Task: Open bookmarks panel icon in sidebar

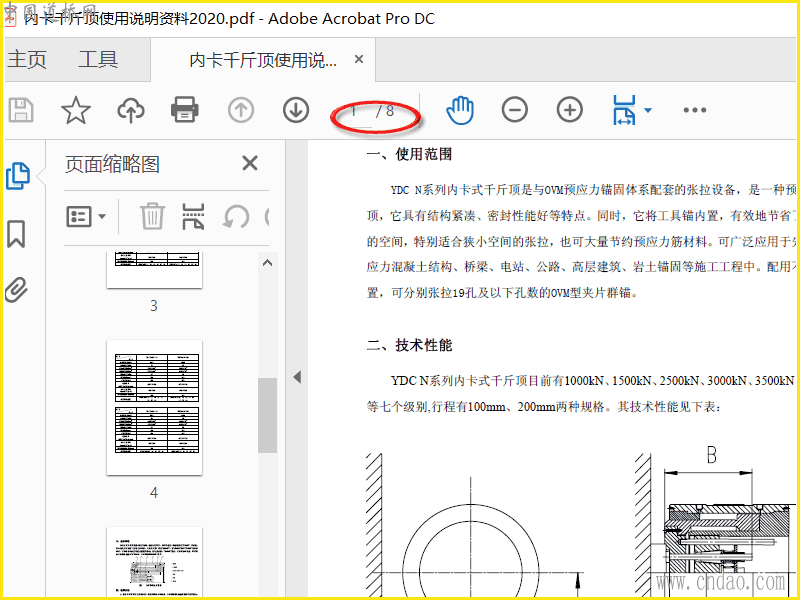Action: pyautogui.click(x=16, y=234)
